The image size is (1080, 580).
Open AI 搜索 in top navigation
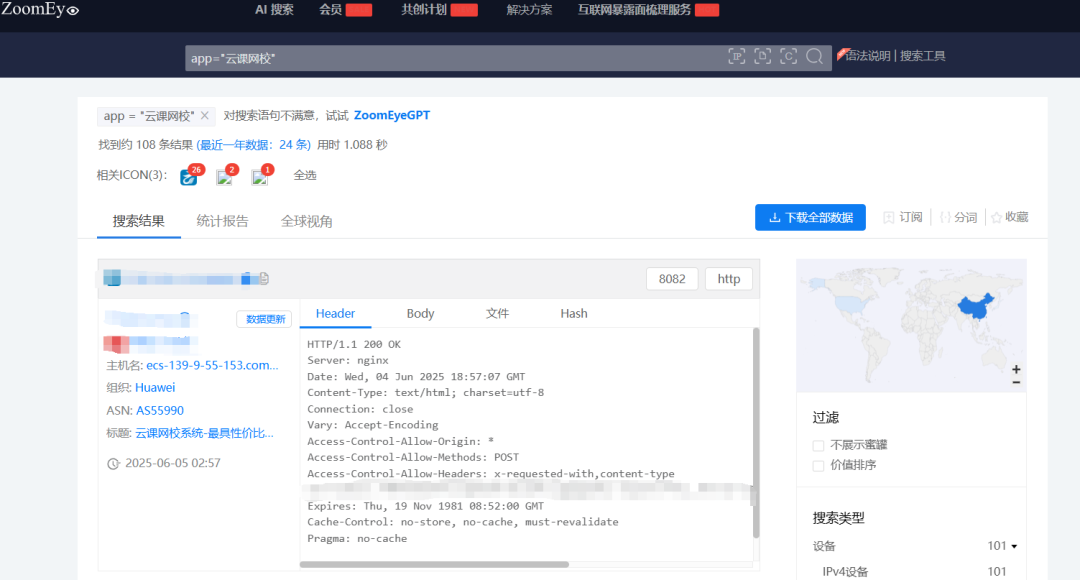pyautogui.click(x=274, y=10)
